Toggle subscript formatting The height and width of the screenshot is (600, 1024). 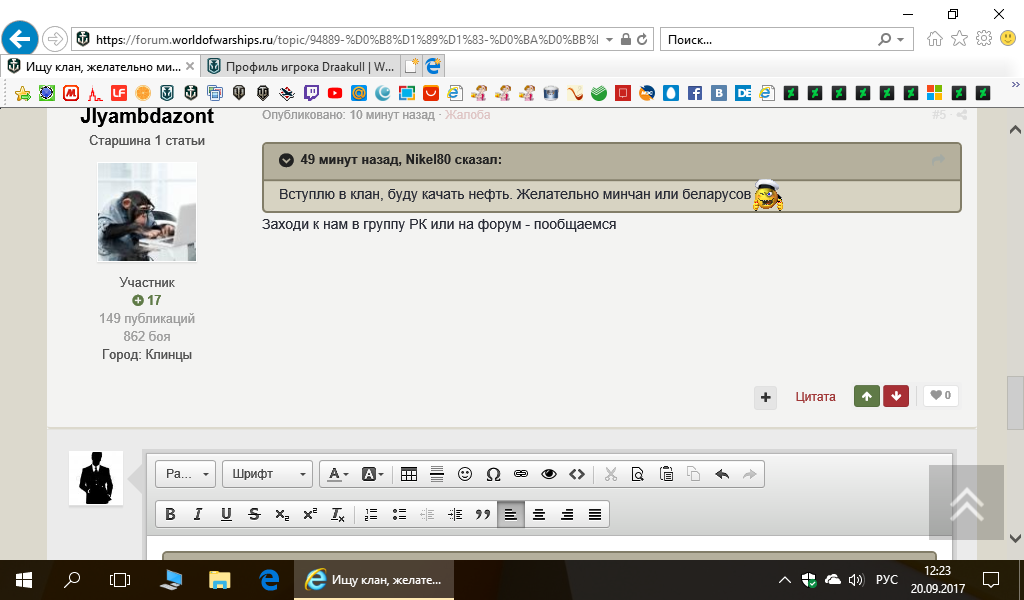[282, 514]
